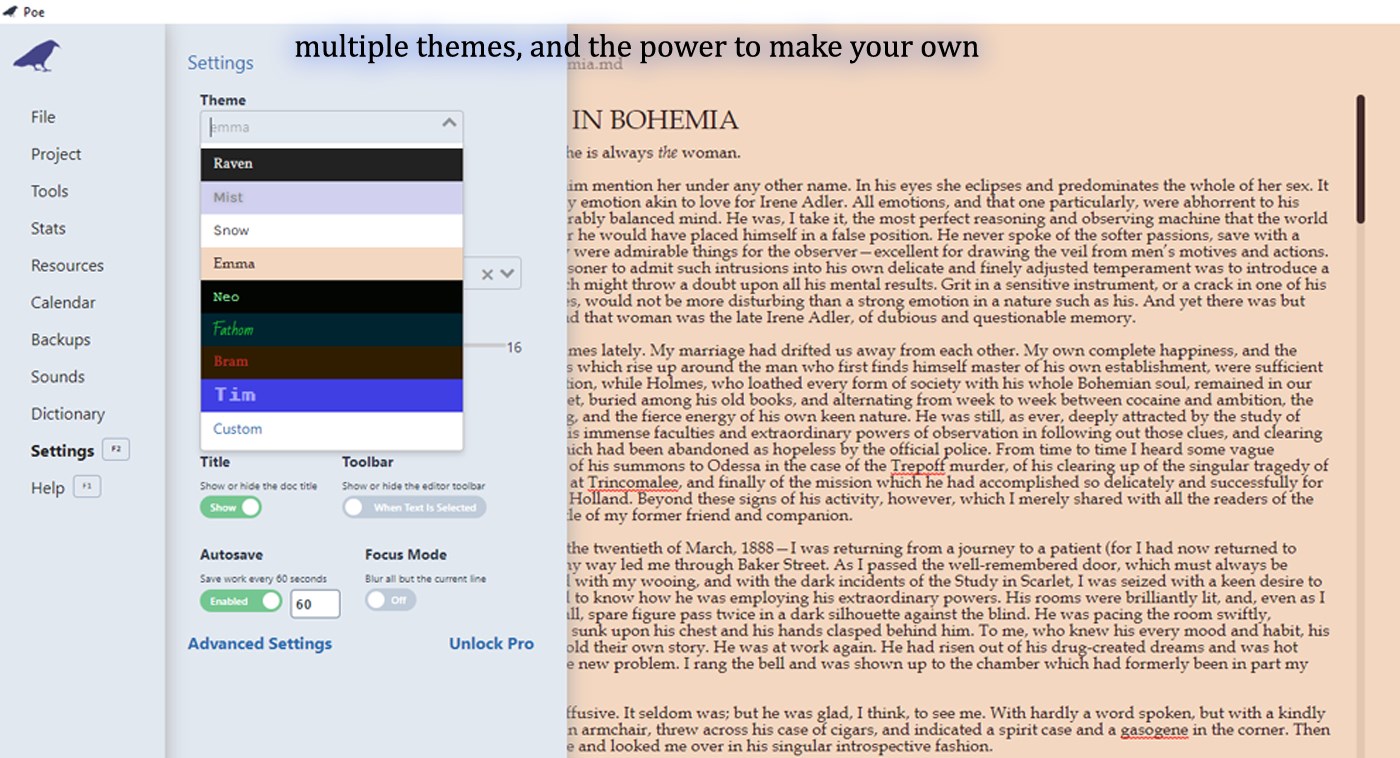The image size is (1400, 758).
Task: Click the underlined word gasogene
Action: (x=1155, y=730)
